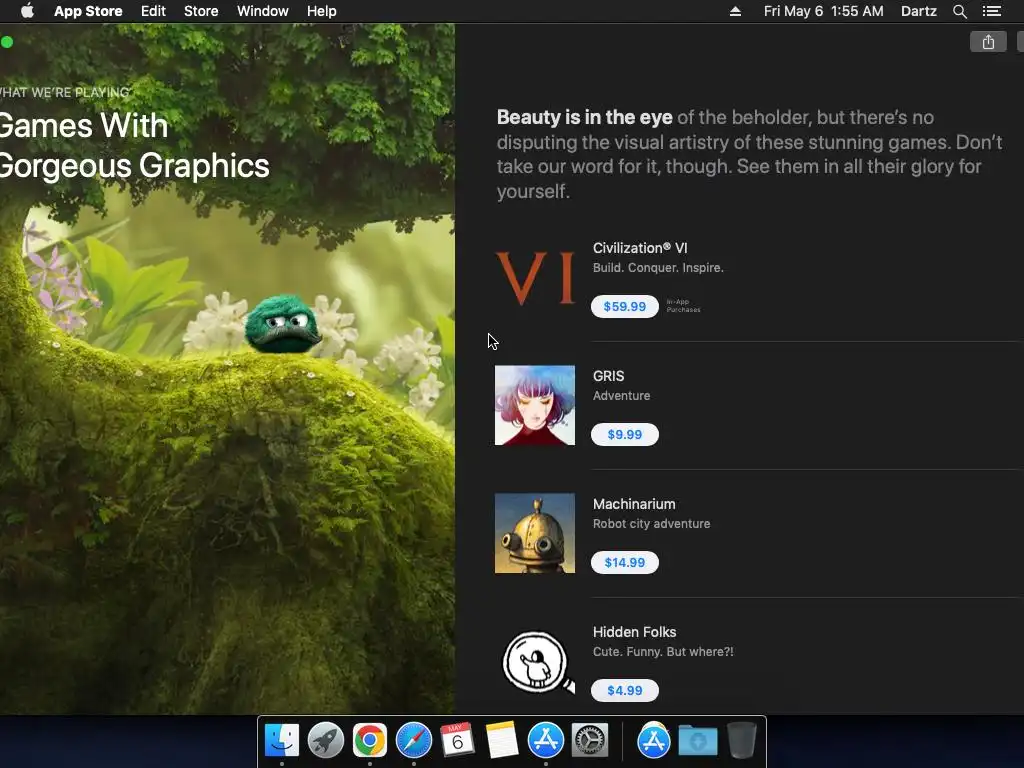The width and height of the screenshot is (1024, 768).
Task: Click the GRIS game title
Action: [x=609, y=376]
